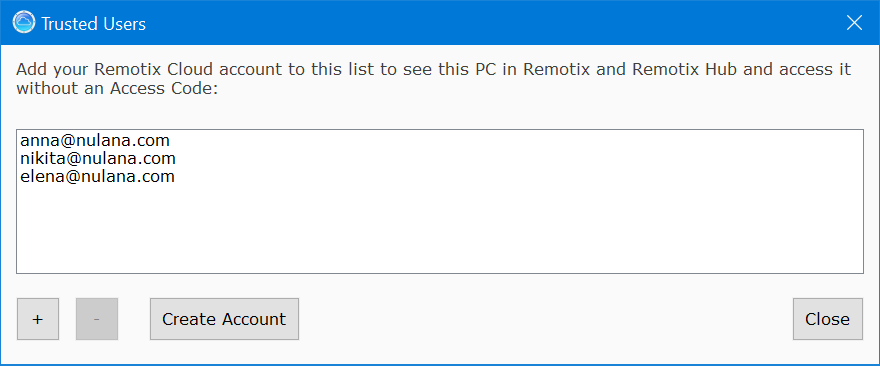
Task: Add a trusted user with plus button
Action: coord(38,319)
